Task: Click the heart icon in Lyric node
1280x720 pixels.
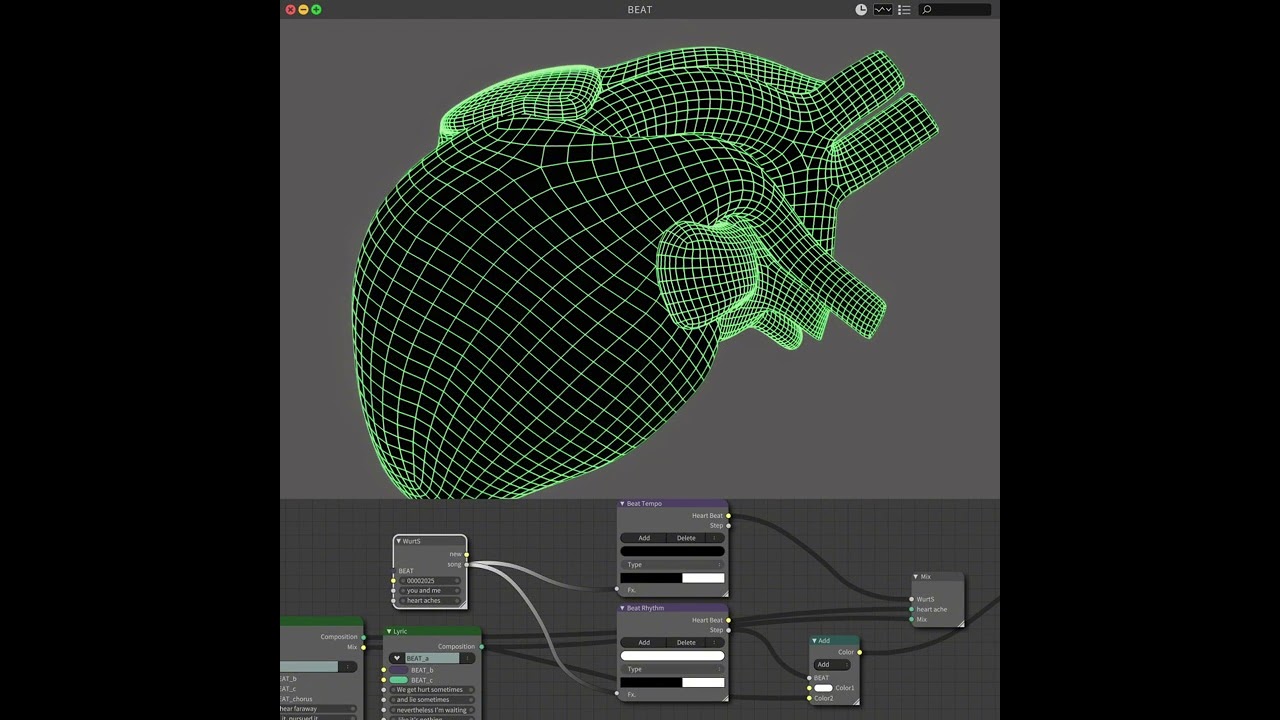Action: 397,658
